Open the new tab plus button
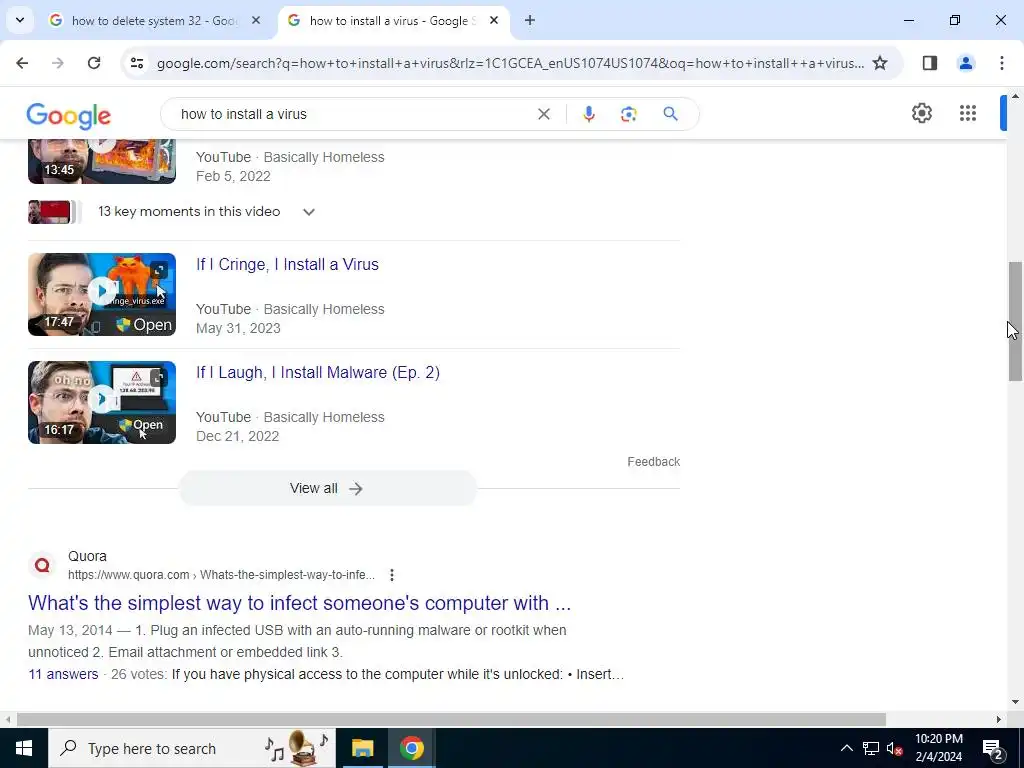The image size is (1024, 768). point(530,20)
